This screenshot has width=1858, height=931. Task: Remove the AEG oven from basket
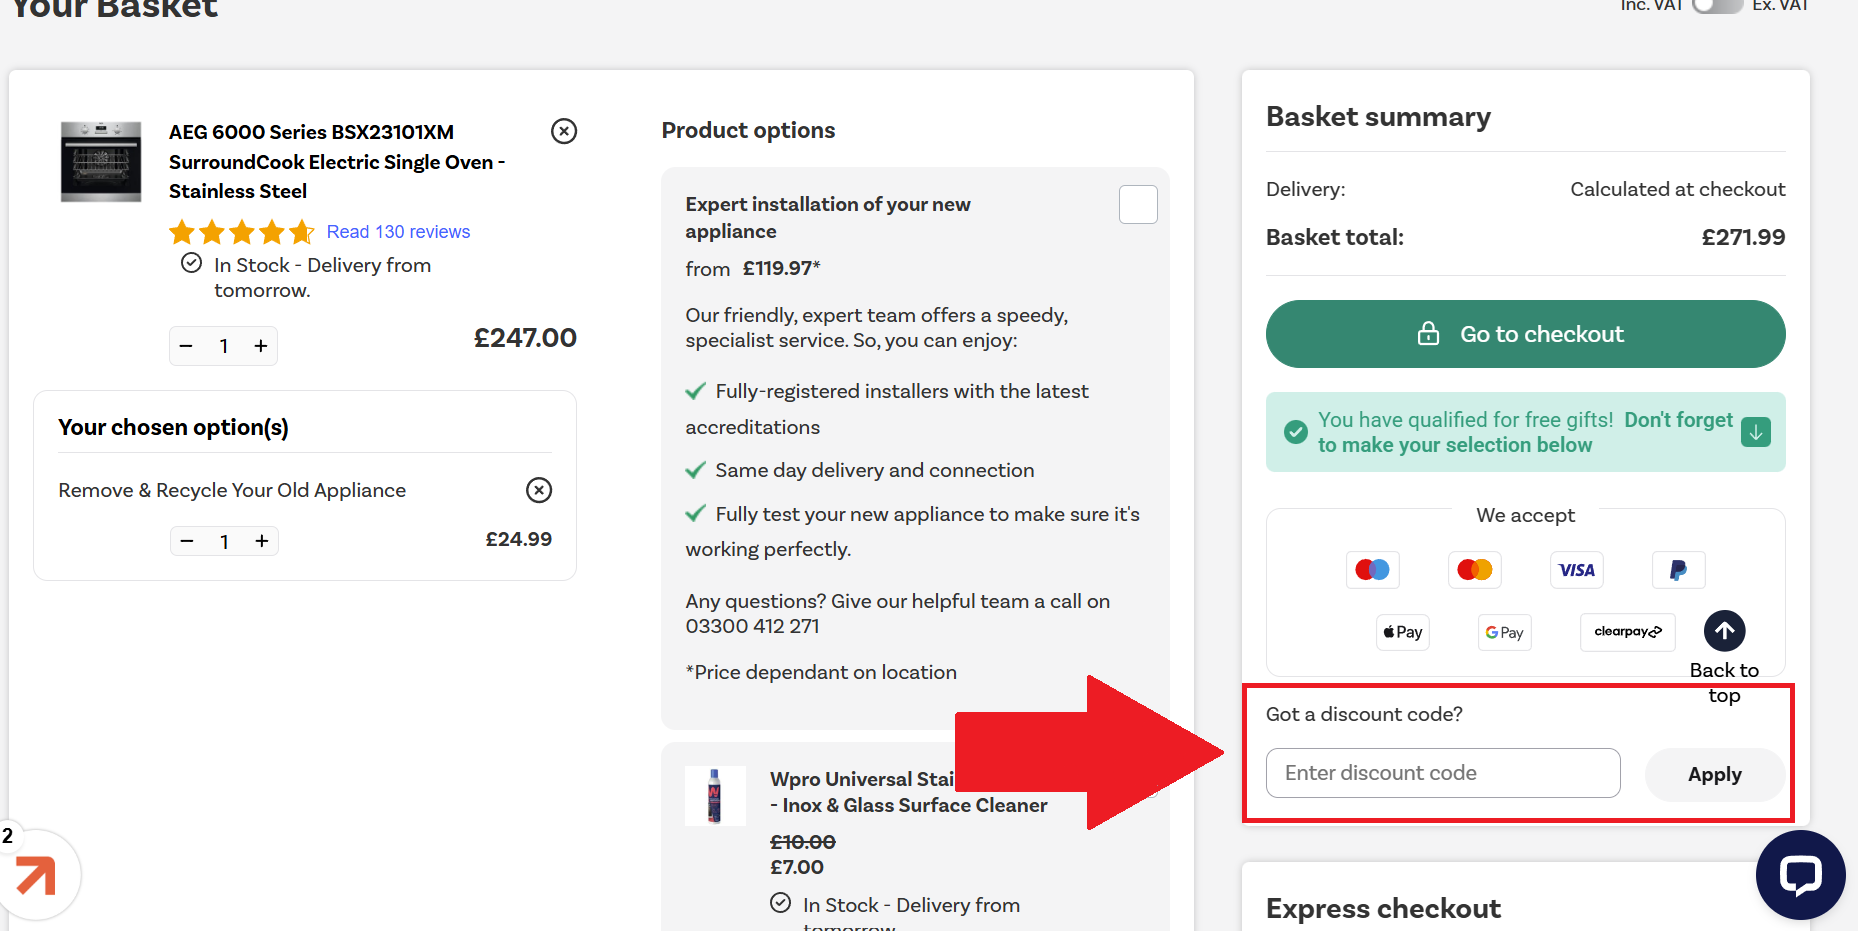(x=564, y=131)
